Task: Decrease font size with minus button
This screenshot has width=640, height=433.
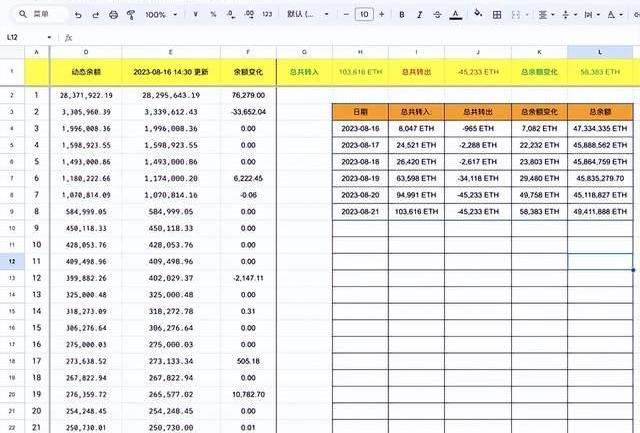Action: 343,15
